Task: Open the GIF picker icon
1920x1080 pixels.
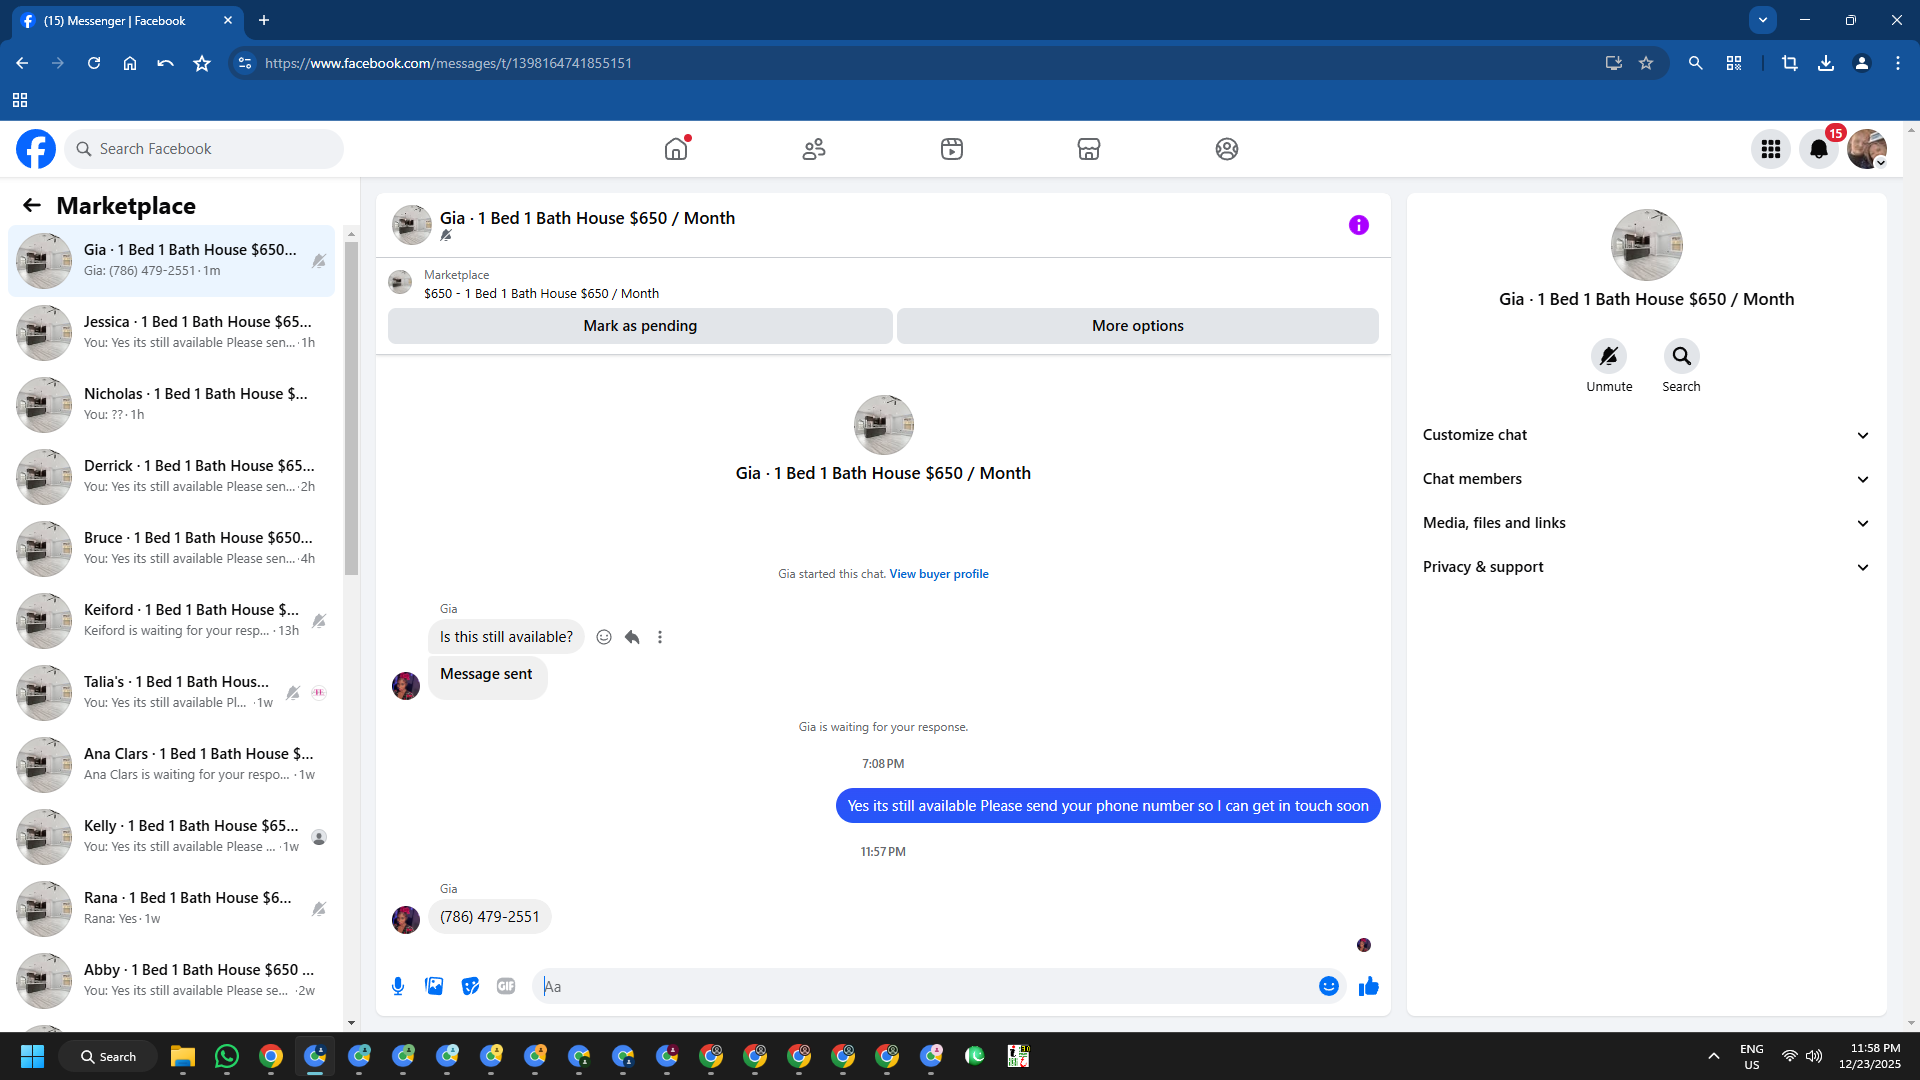Action: [x=506, y=986]
